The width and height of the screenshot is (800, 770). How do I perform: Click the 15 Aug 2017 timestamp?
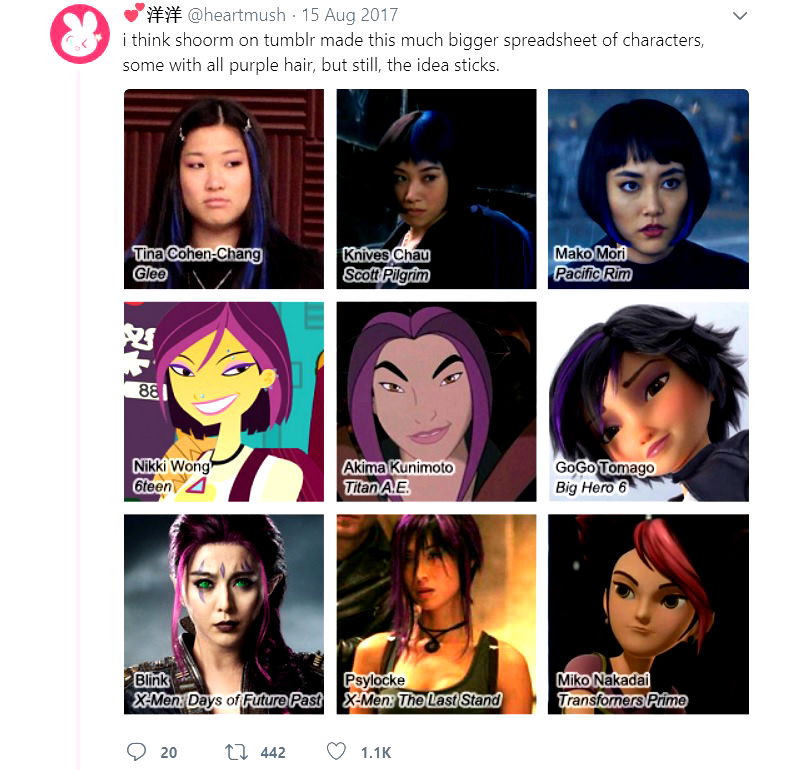(x=349, y=15)
